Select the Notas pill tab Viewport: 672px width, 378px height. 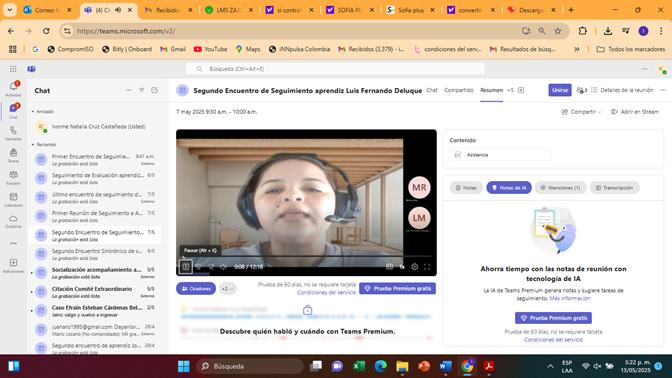(x=466, y=188)
